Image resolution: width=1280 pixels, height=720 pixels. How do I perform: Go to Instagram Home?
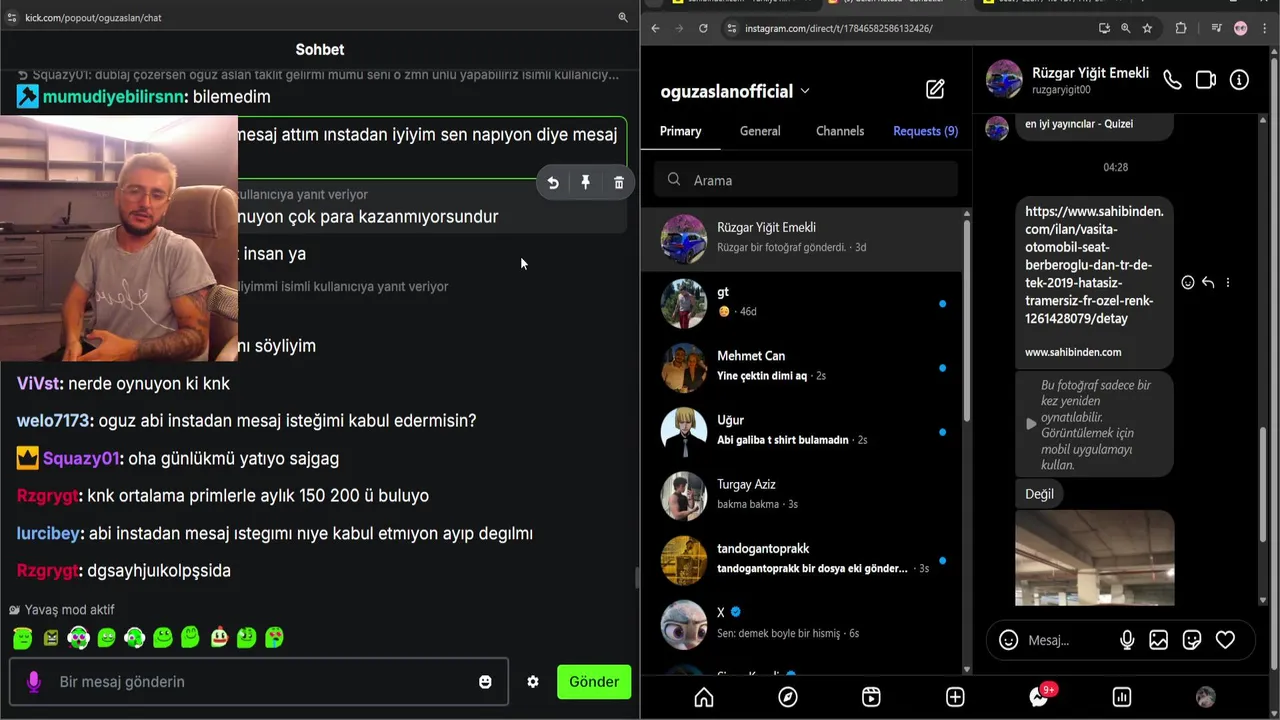click(x=704, y=697)
